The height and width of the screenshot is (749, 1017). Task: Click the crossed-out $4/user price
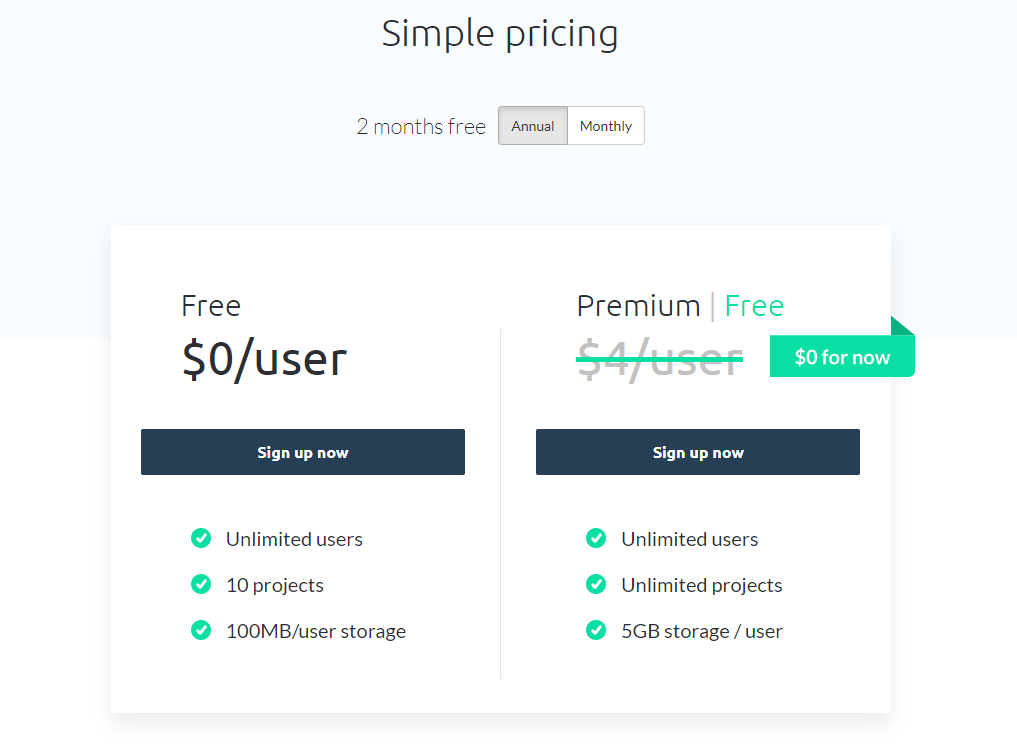pos(660,359)
